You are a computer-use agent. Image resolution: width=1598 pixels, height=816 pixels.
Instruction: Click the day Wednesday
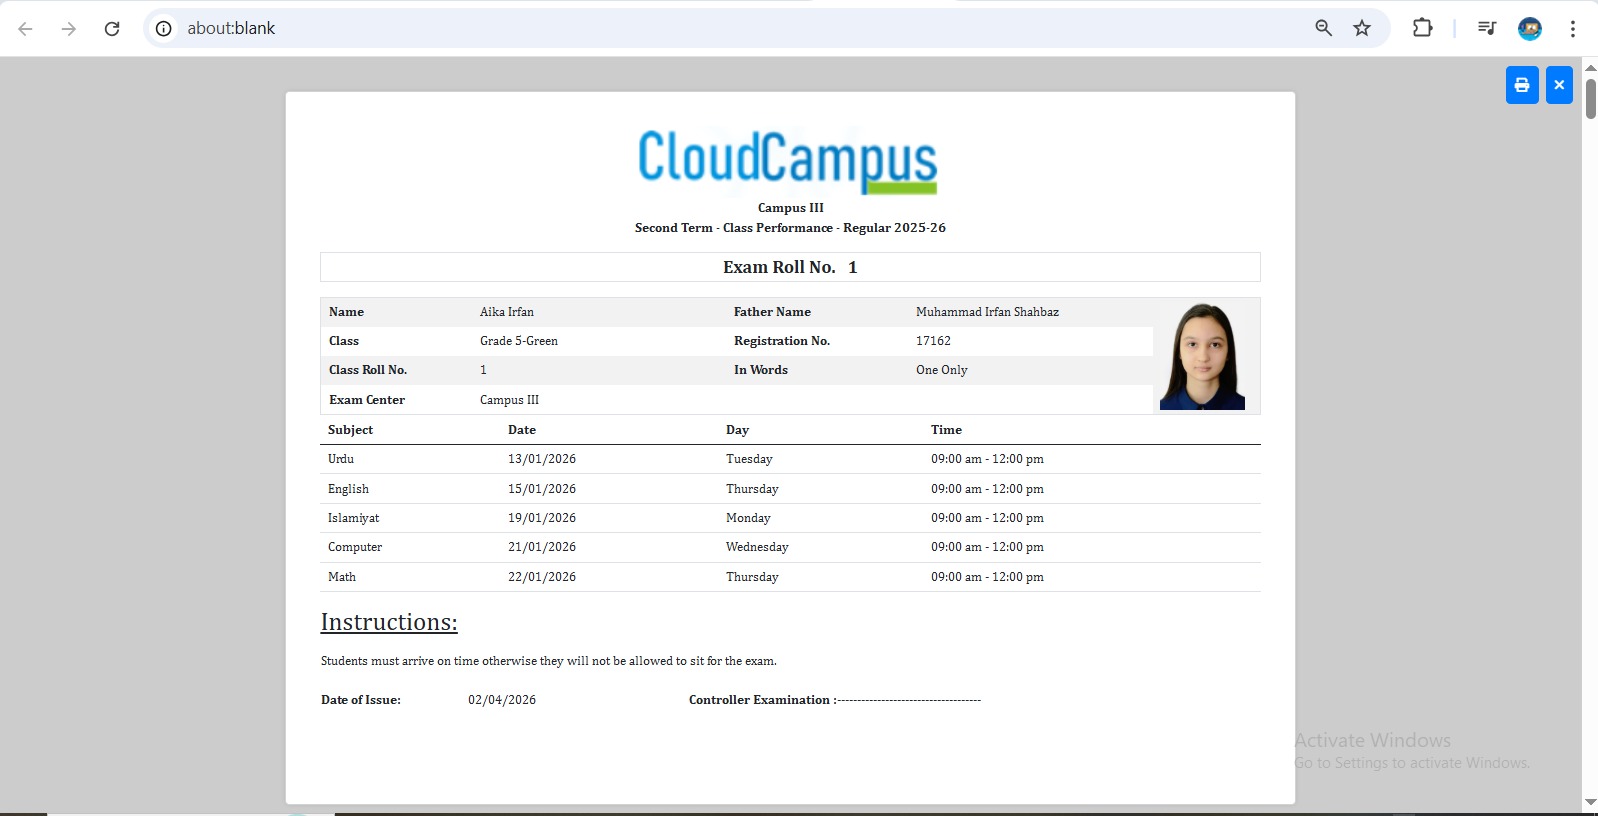coord(757,547)
